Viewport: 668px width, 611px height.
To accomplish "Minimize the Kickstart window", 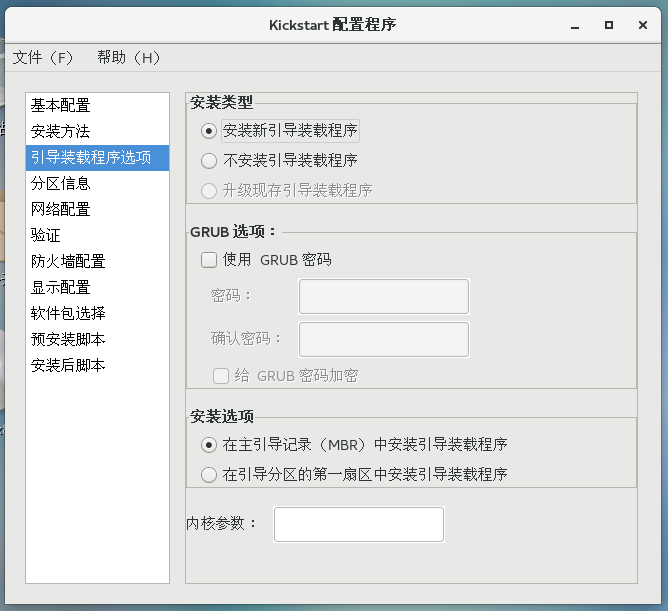I will pyautogui.click(x=575, y=25).
